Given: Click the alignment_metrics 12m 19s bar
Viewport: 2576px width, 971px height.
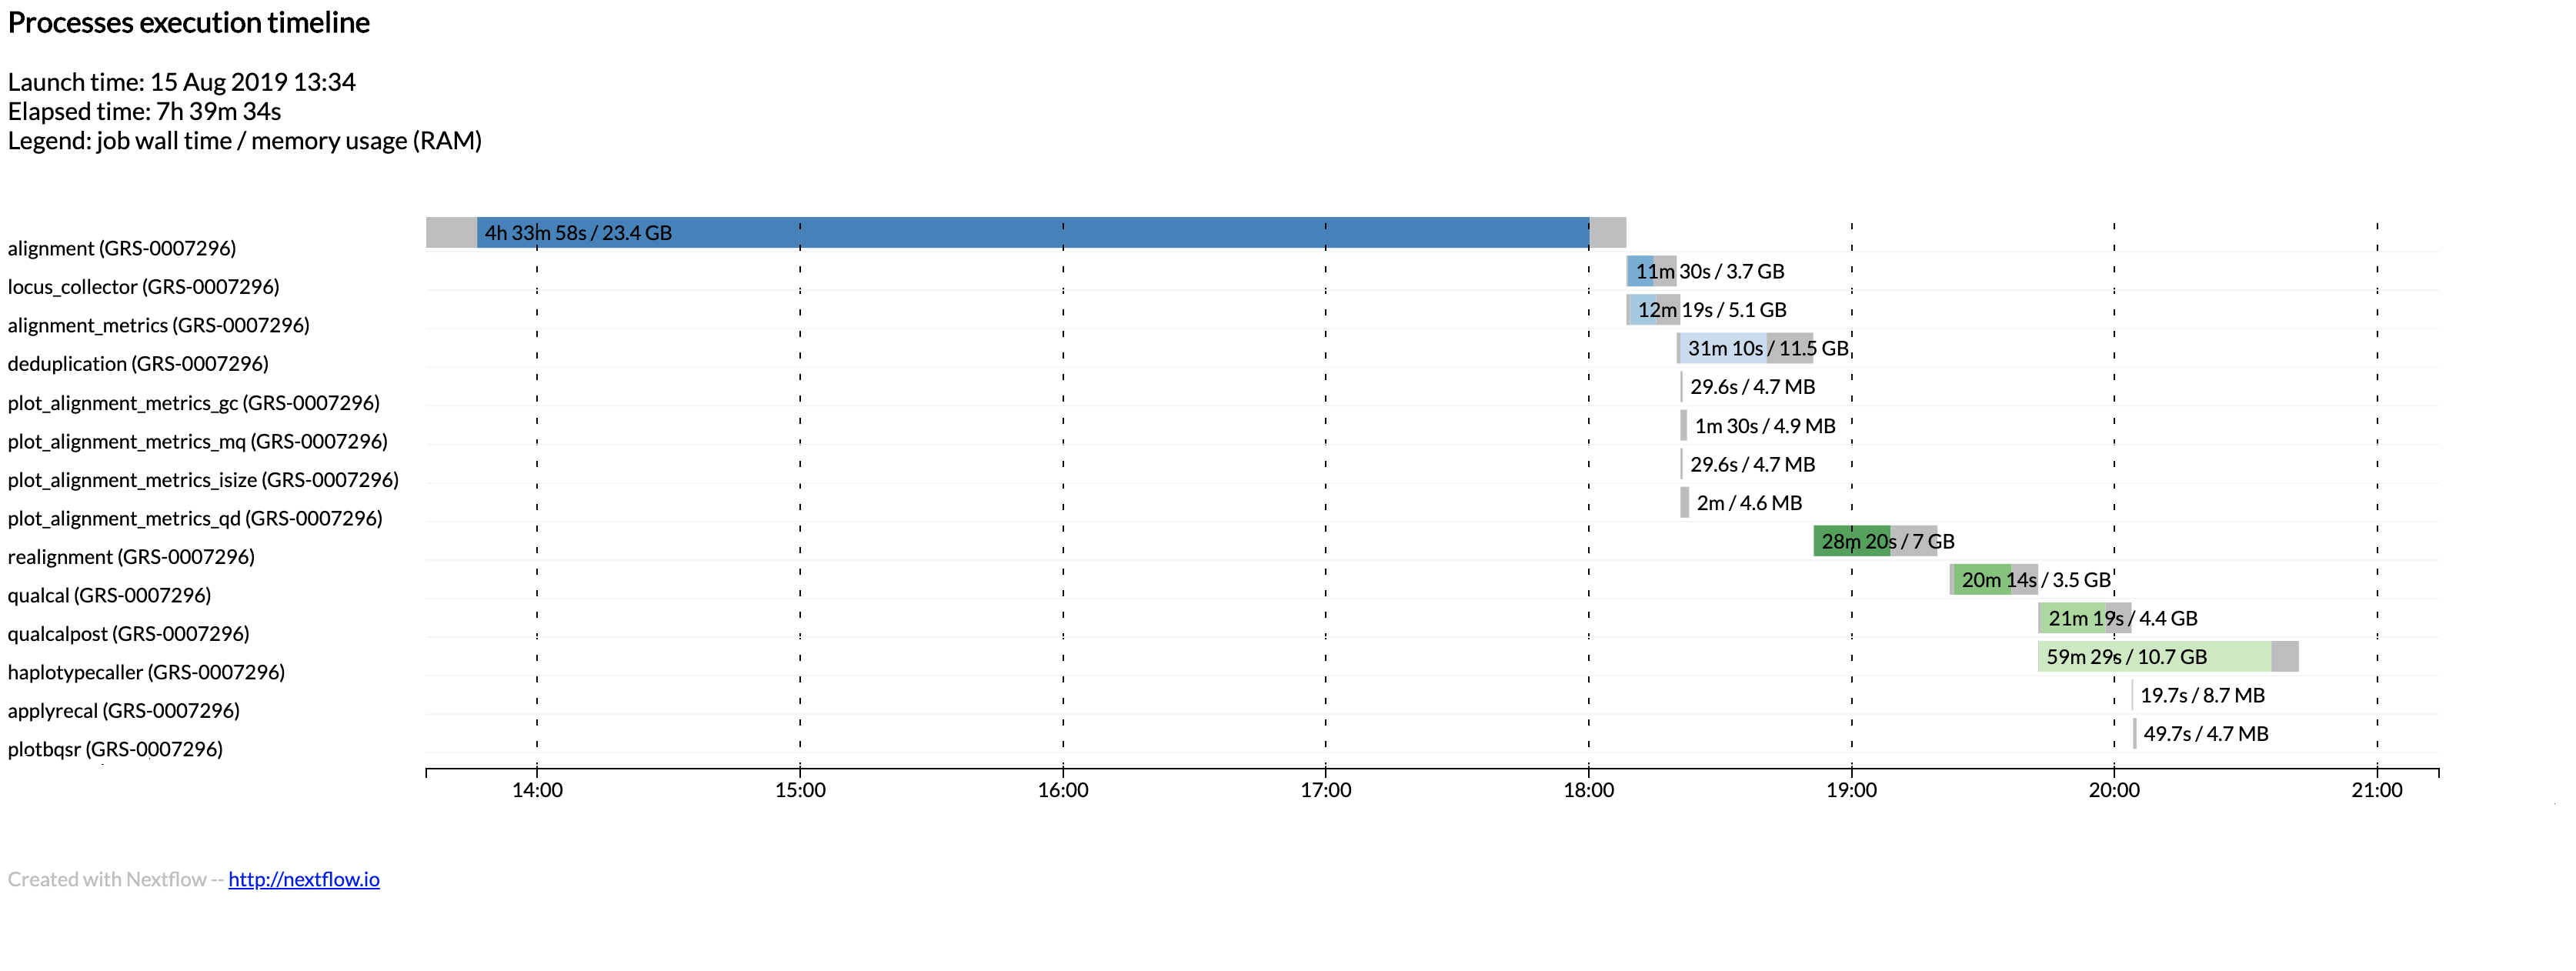Looking at the screenshot, I should tap(1643, 310).
